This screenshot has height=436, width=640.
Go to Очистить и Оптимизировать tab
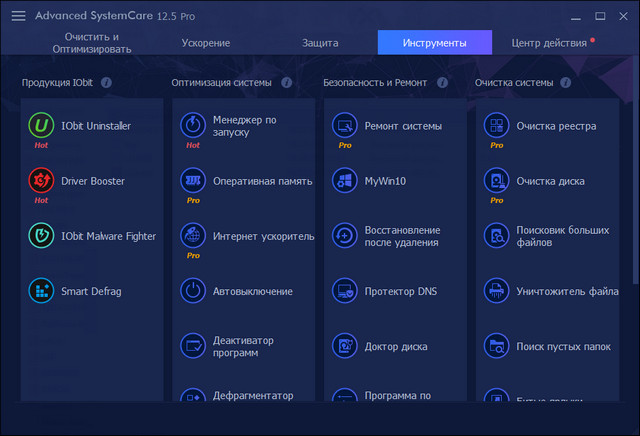(85, 43)
